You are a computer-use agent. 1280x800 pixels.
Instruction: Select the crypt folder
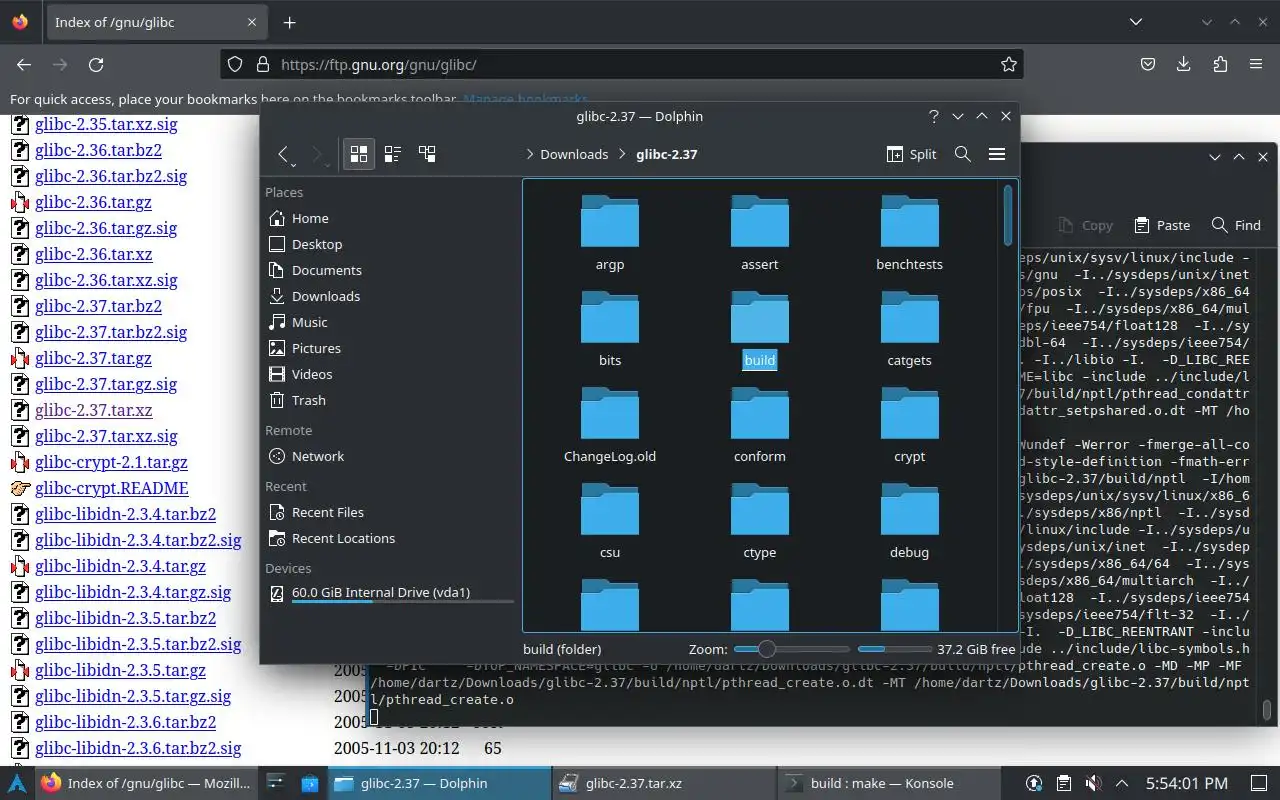(910, 425)
